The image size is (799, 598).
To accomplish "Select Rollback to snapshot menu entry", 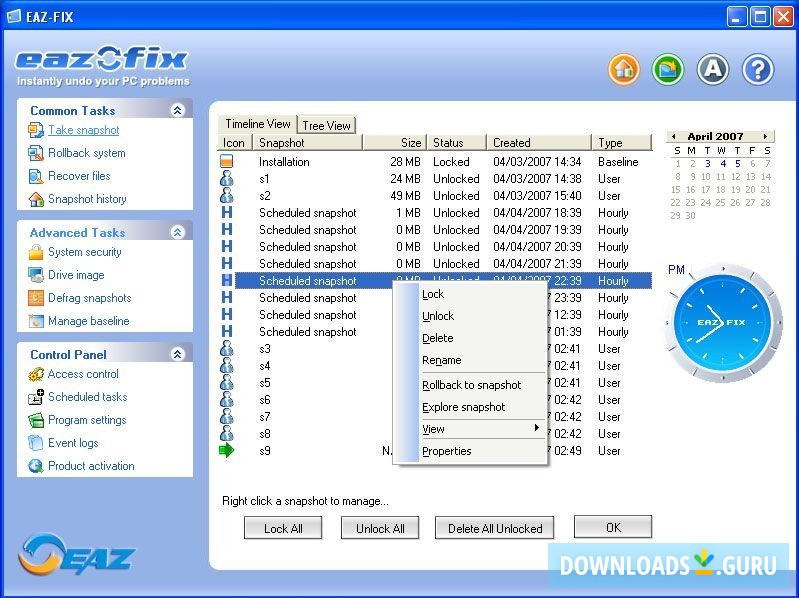I will [472, 385].
